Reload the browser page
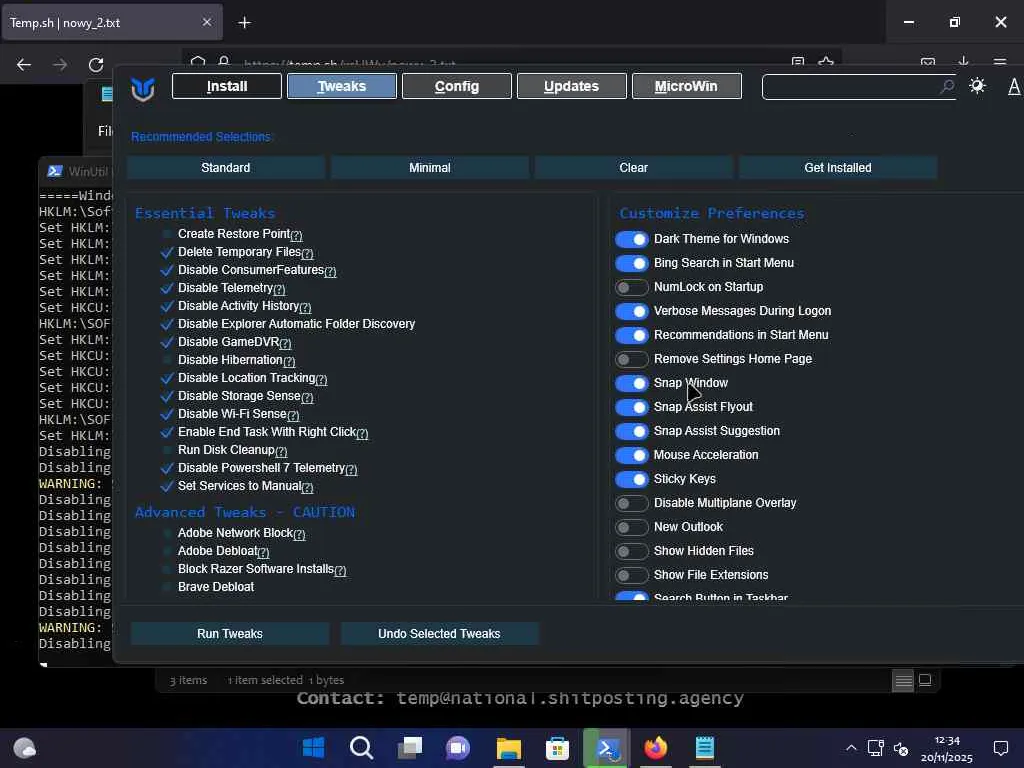This screenshot has height=768, width=1024. 96,65
